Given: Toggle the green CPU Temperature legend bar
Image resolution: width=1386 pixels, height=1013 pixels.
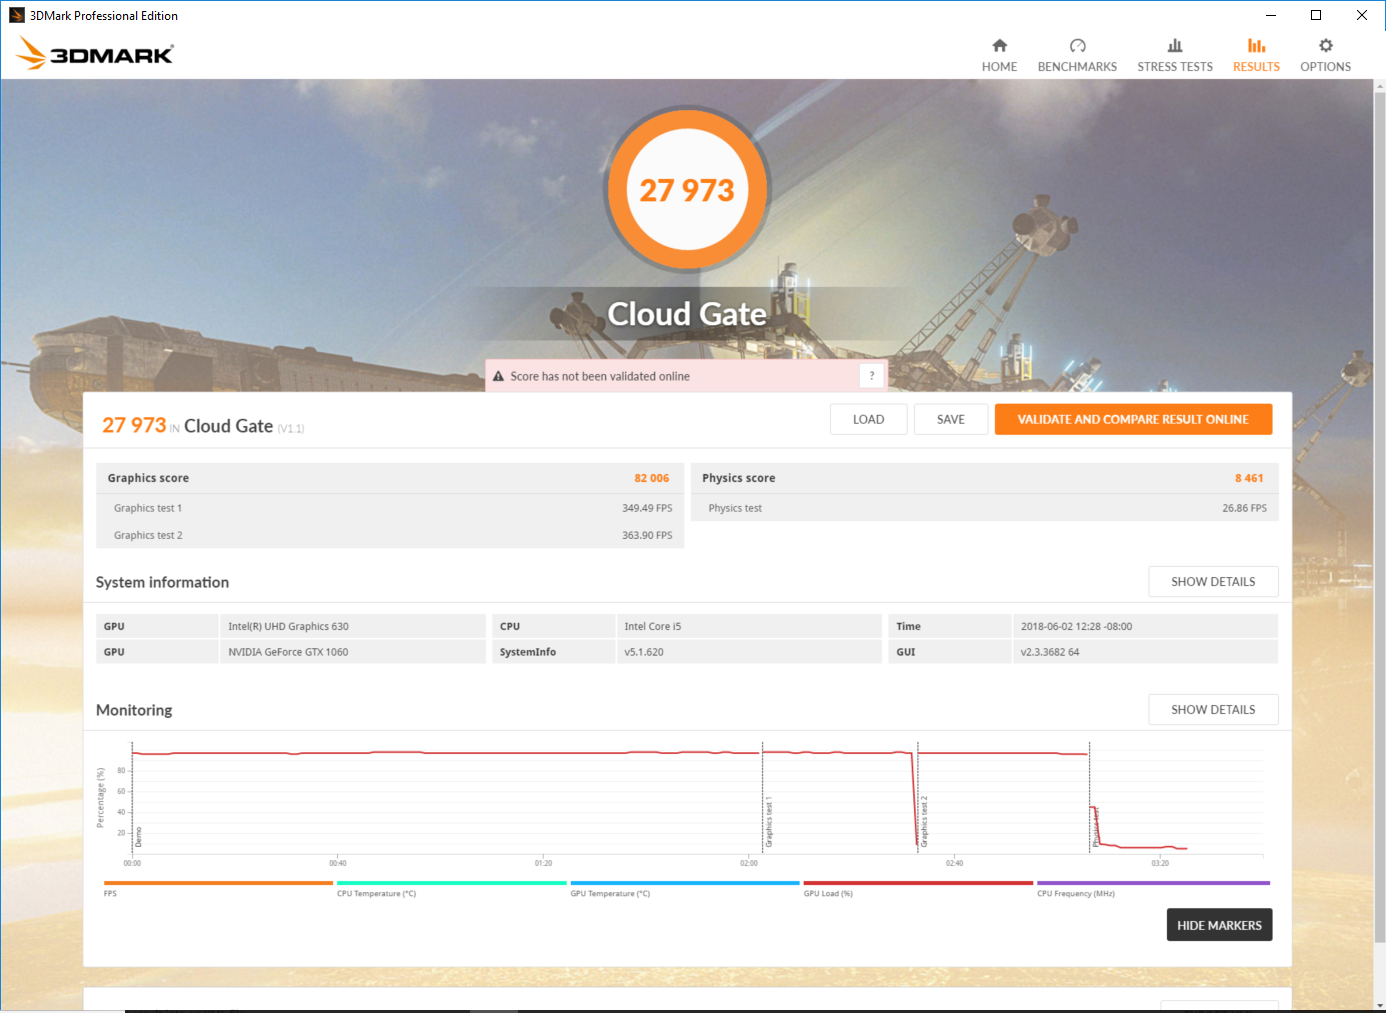Looking at the screenshot, I should point(452,883).
